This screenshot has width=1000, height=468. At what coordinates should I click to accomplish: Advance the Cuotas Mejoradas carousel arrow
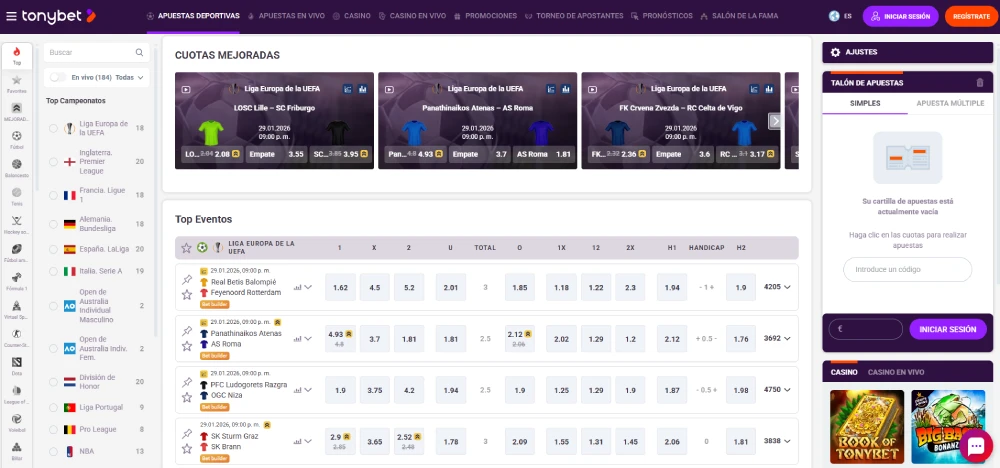(x=775, y=121)
